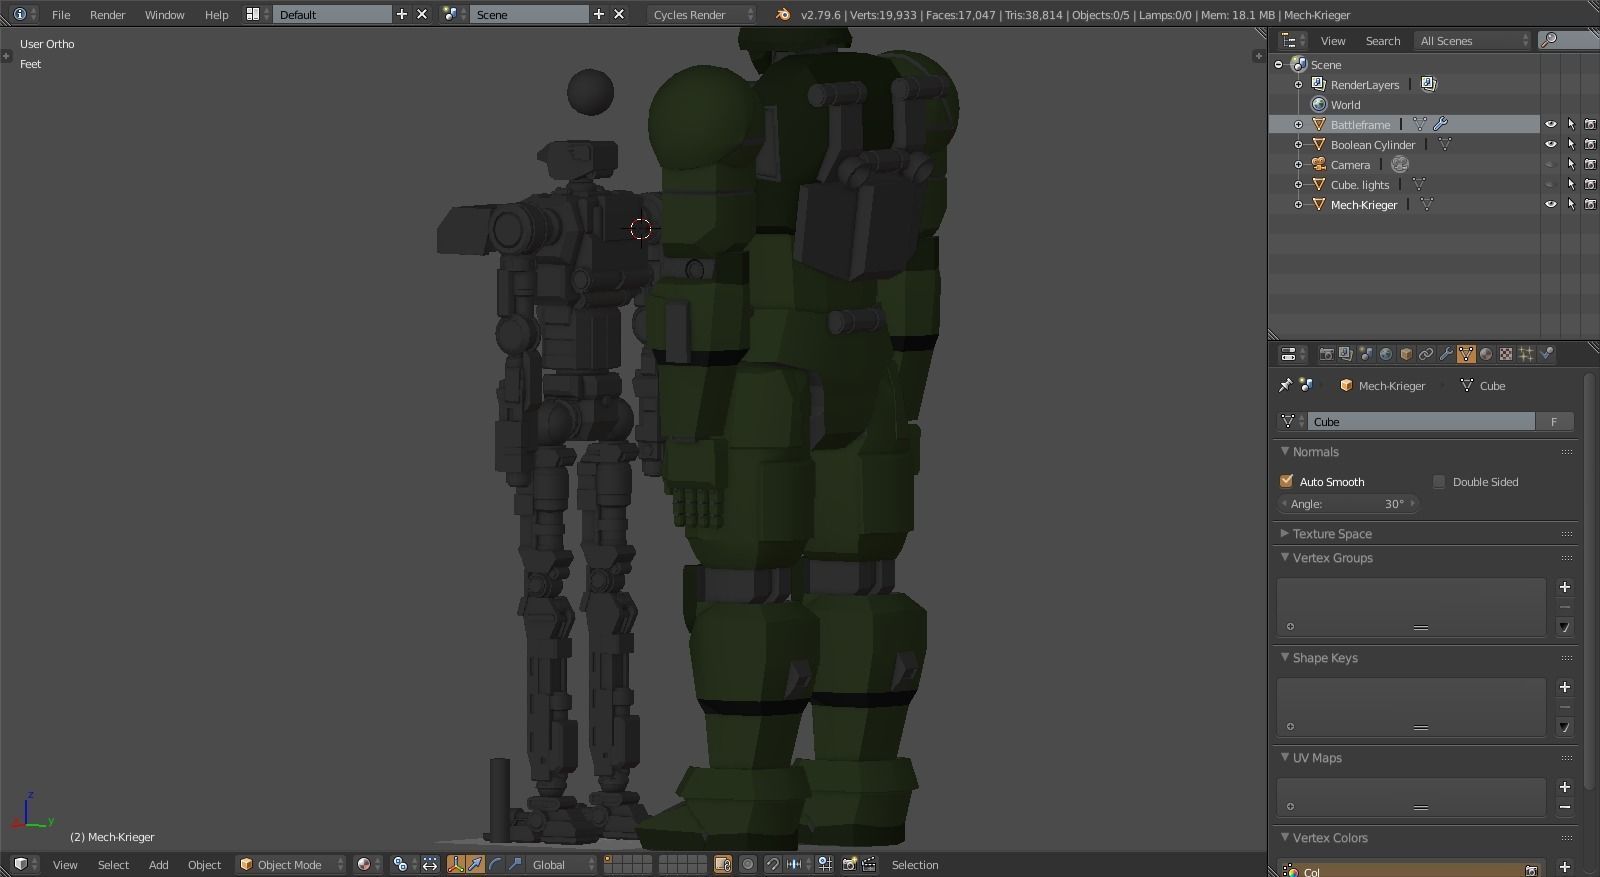The width and height of the screenshot is (1600, 877).
Task: Add a new shape key with plus
Action: point(1565,687)
